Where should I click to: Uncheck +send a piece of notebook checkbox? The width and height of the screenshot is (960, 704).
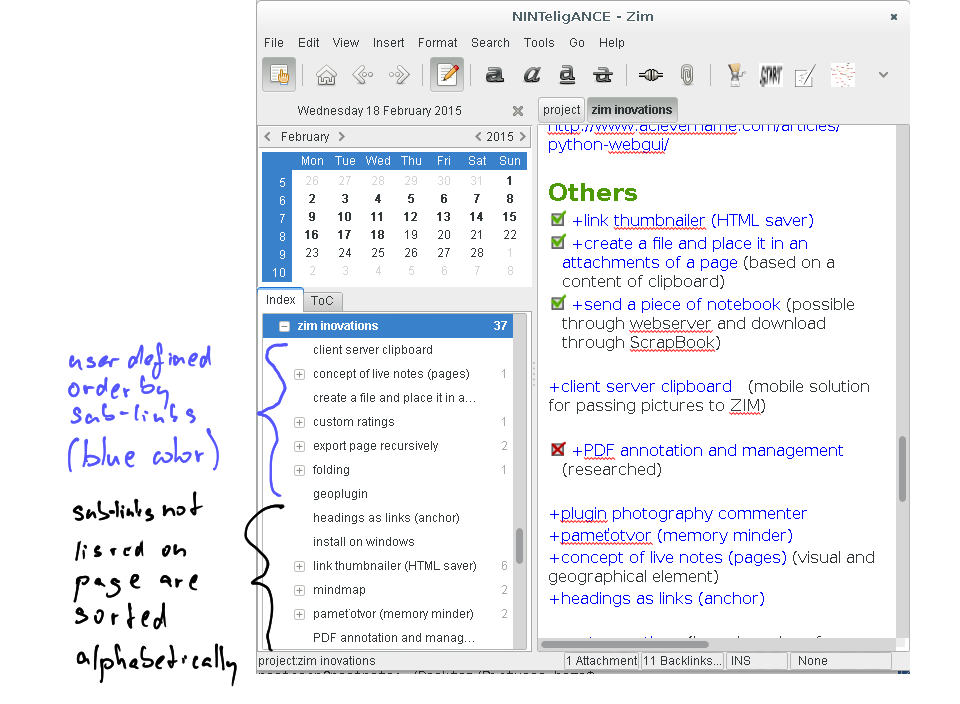point(558,302)
